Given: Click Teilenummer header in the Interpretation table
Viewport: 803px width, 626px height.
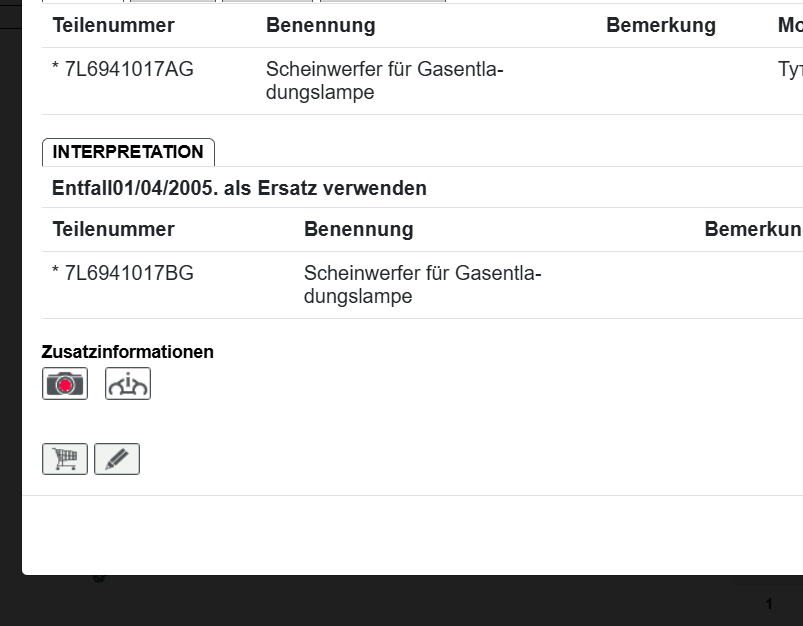Looking at the screenshot, I should [x=113, y=229].
